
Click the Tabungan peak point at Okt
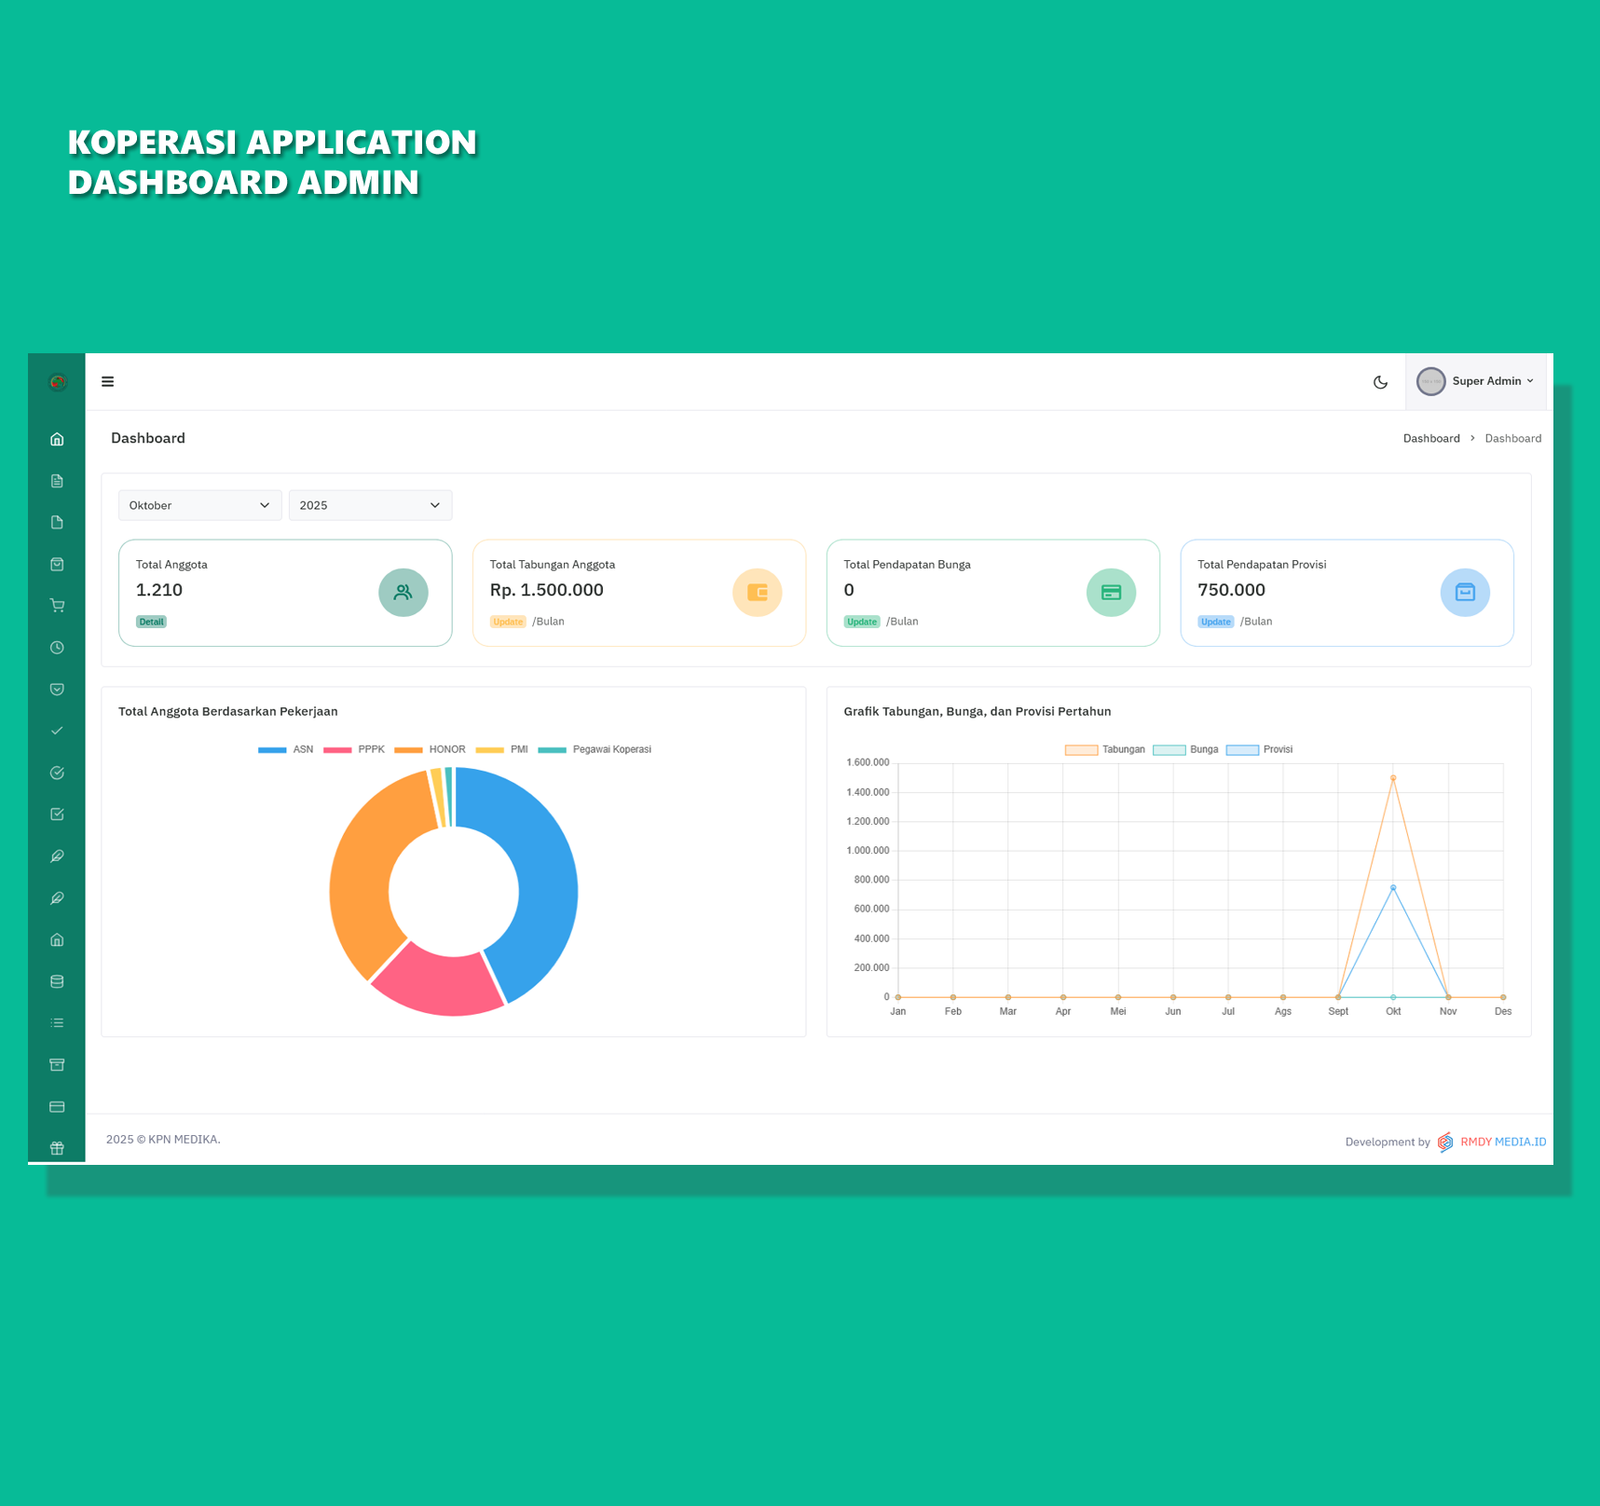pos(1393,778)
